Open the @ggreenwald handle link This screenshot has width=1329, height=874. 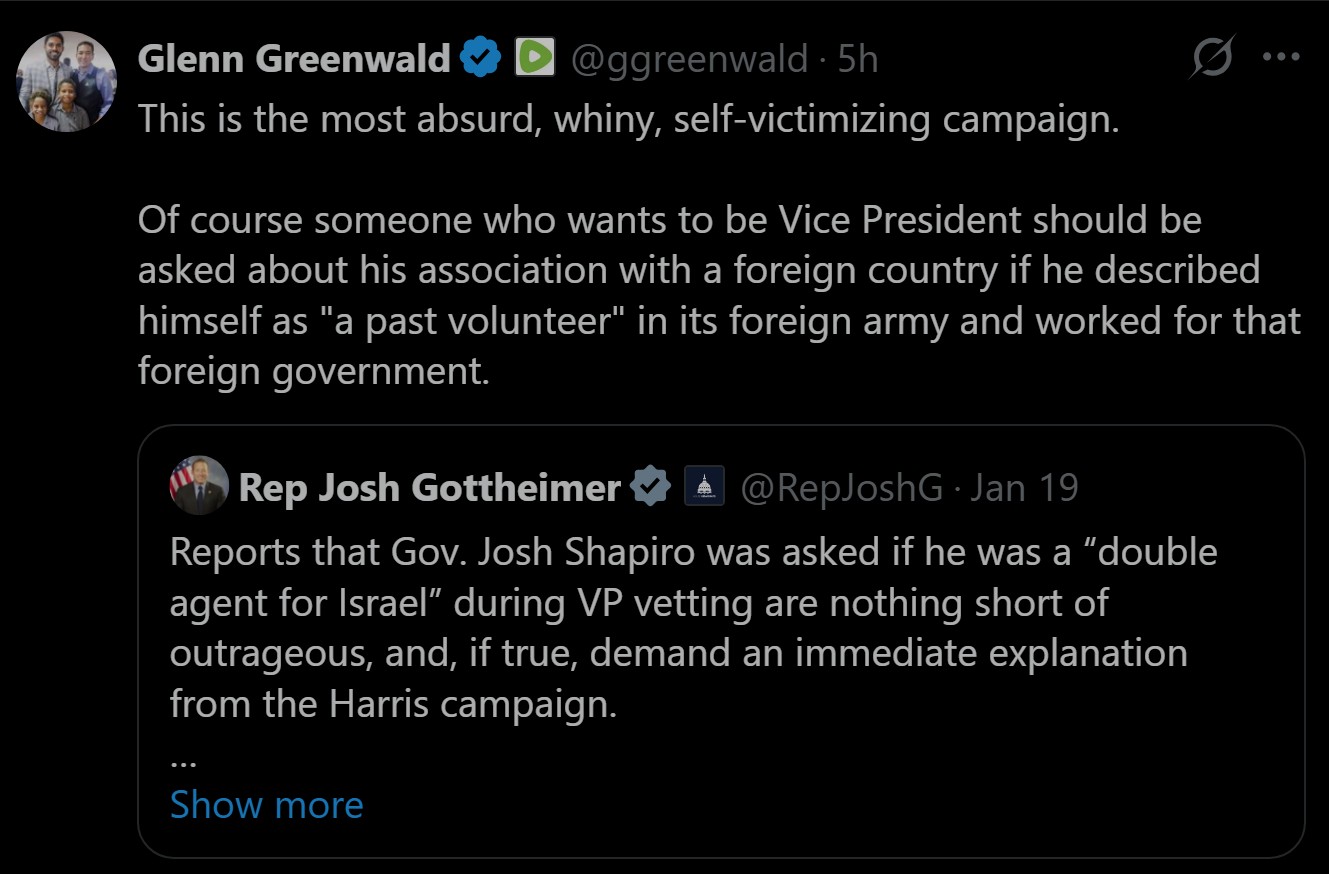tap(689, 59)
